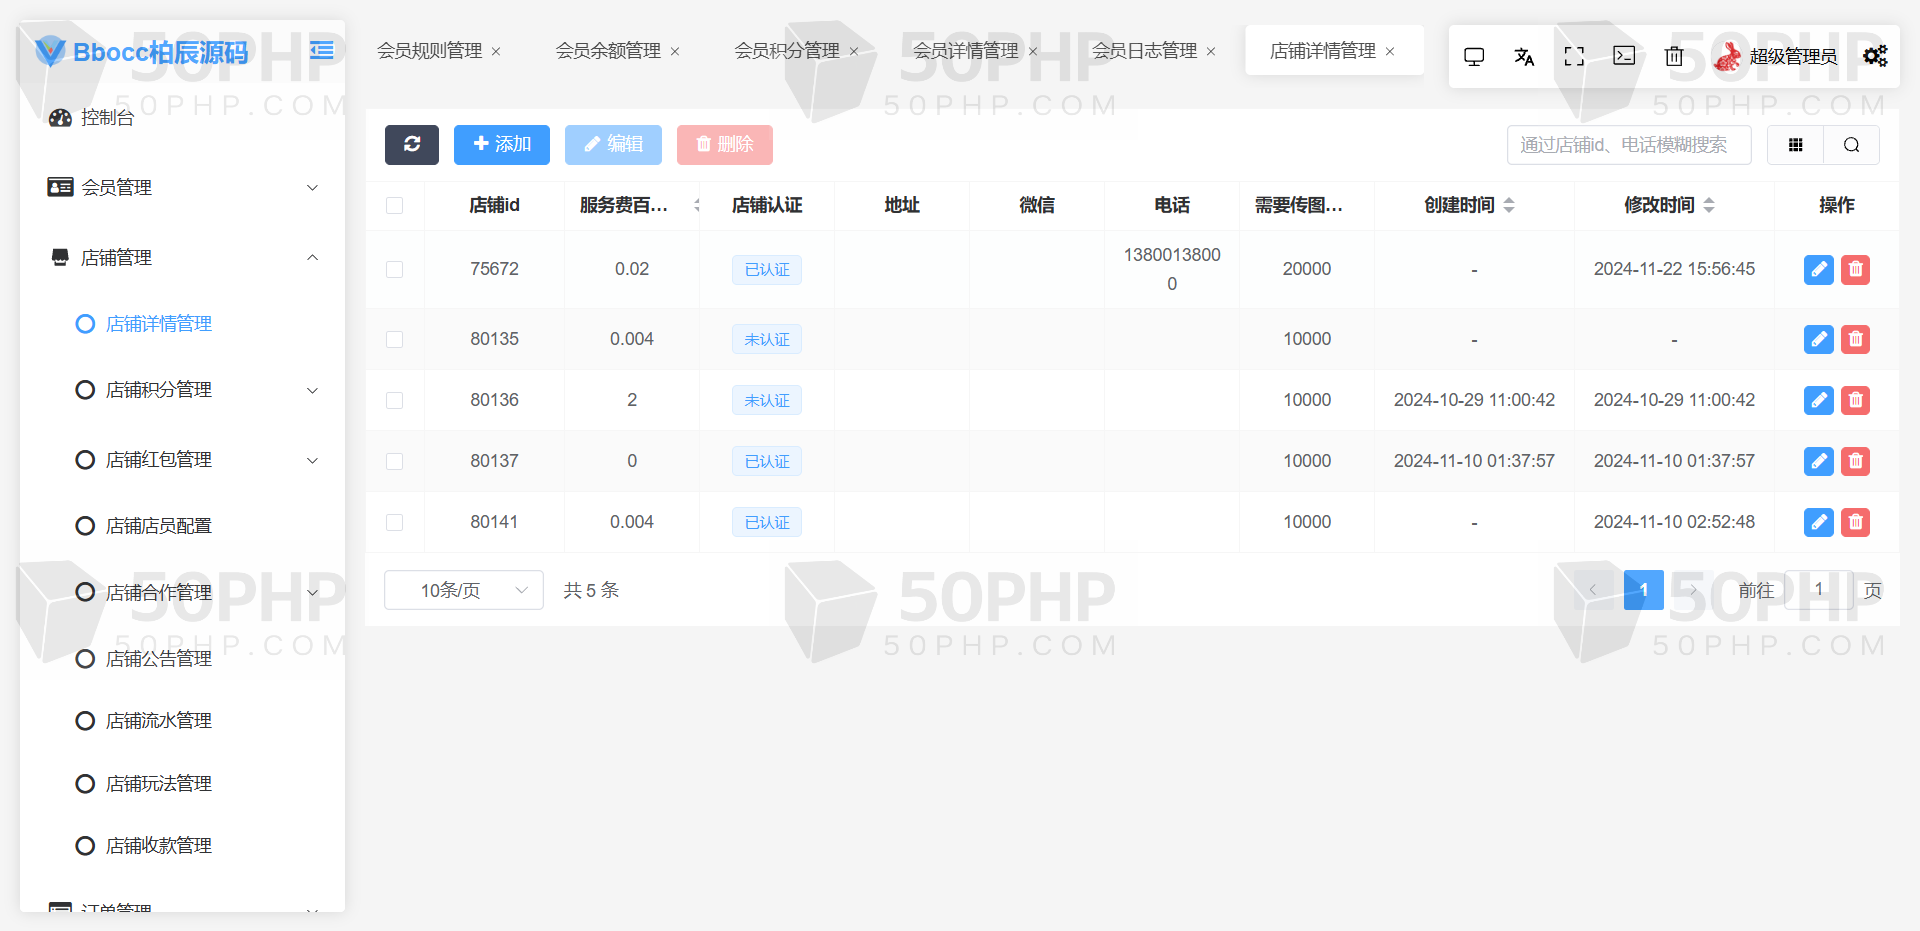Open the language translation icon
1920x931 pixels.
tap(1524, 56)
